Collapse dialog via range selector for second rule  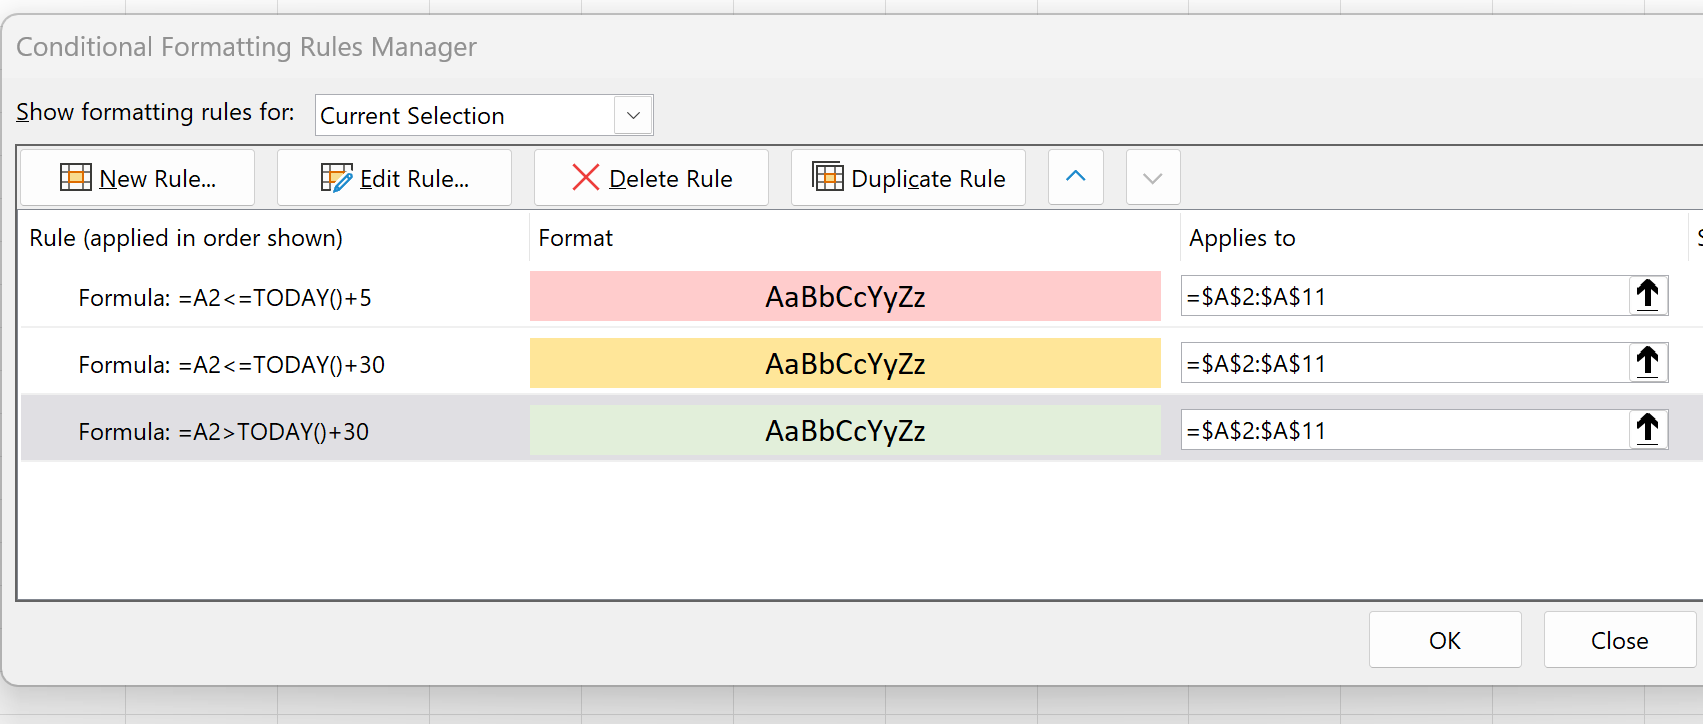(x=1648, y=363)
